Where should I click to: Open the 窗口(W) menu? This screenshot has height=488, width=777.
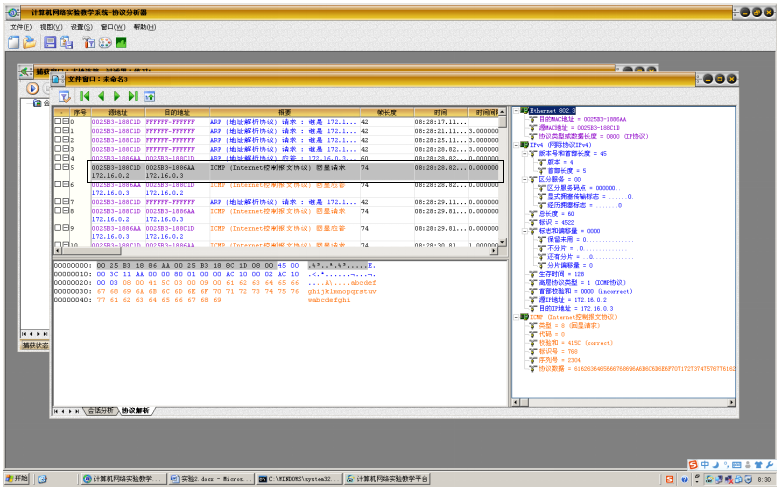(x=113, y=27)
